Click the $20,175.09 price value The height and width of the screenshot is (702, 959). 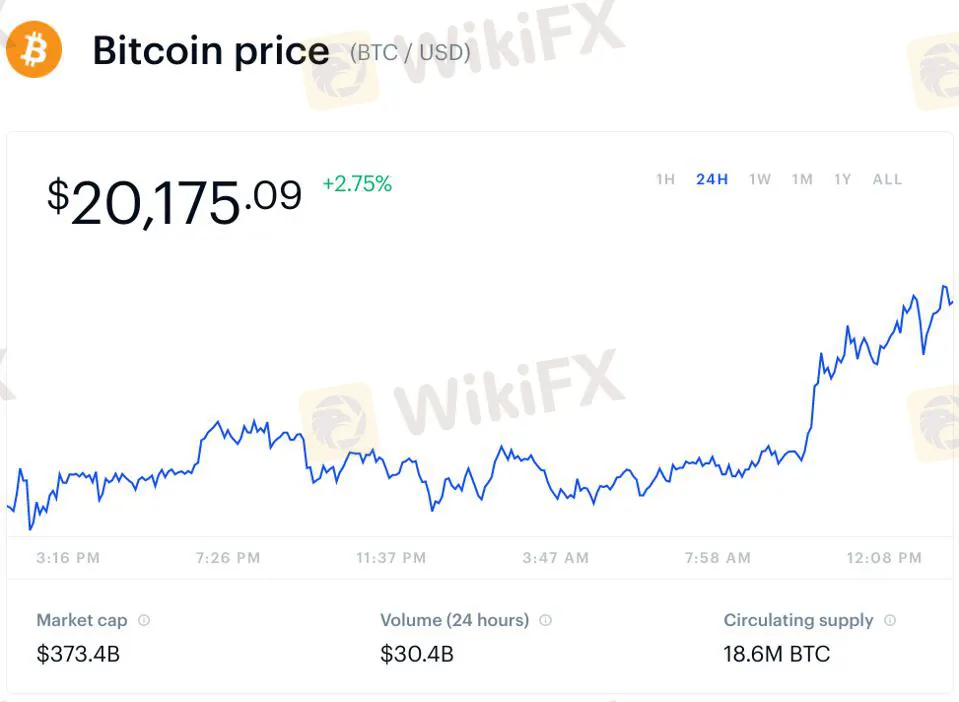tap(174, 201)
